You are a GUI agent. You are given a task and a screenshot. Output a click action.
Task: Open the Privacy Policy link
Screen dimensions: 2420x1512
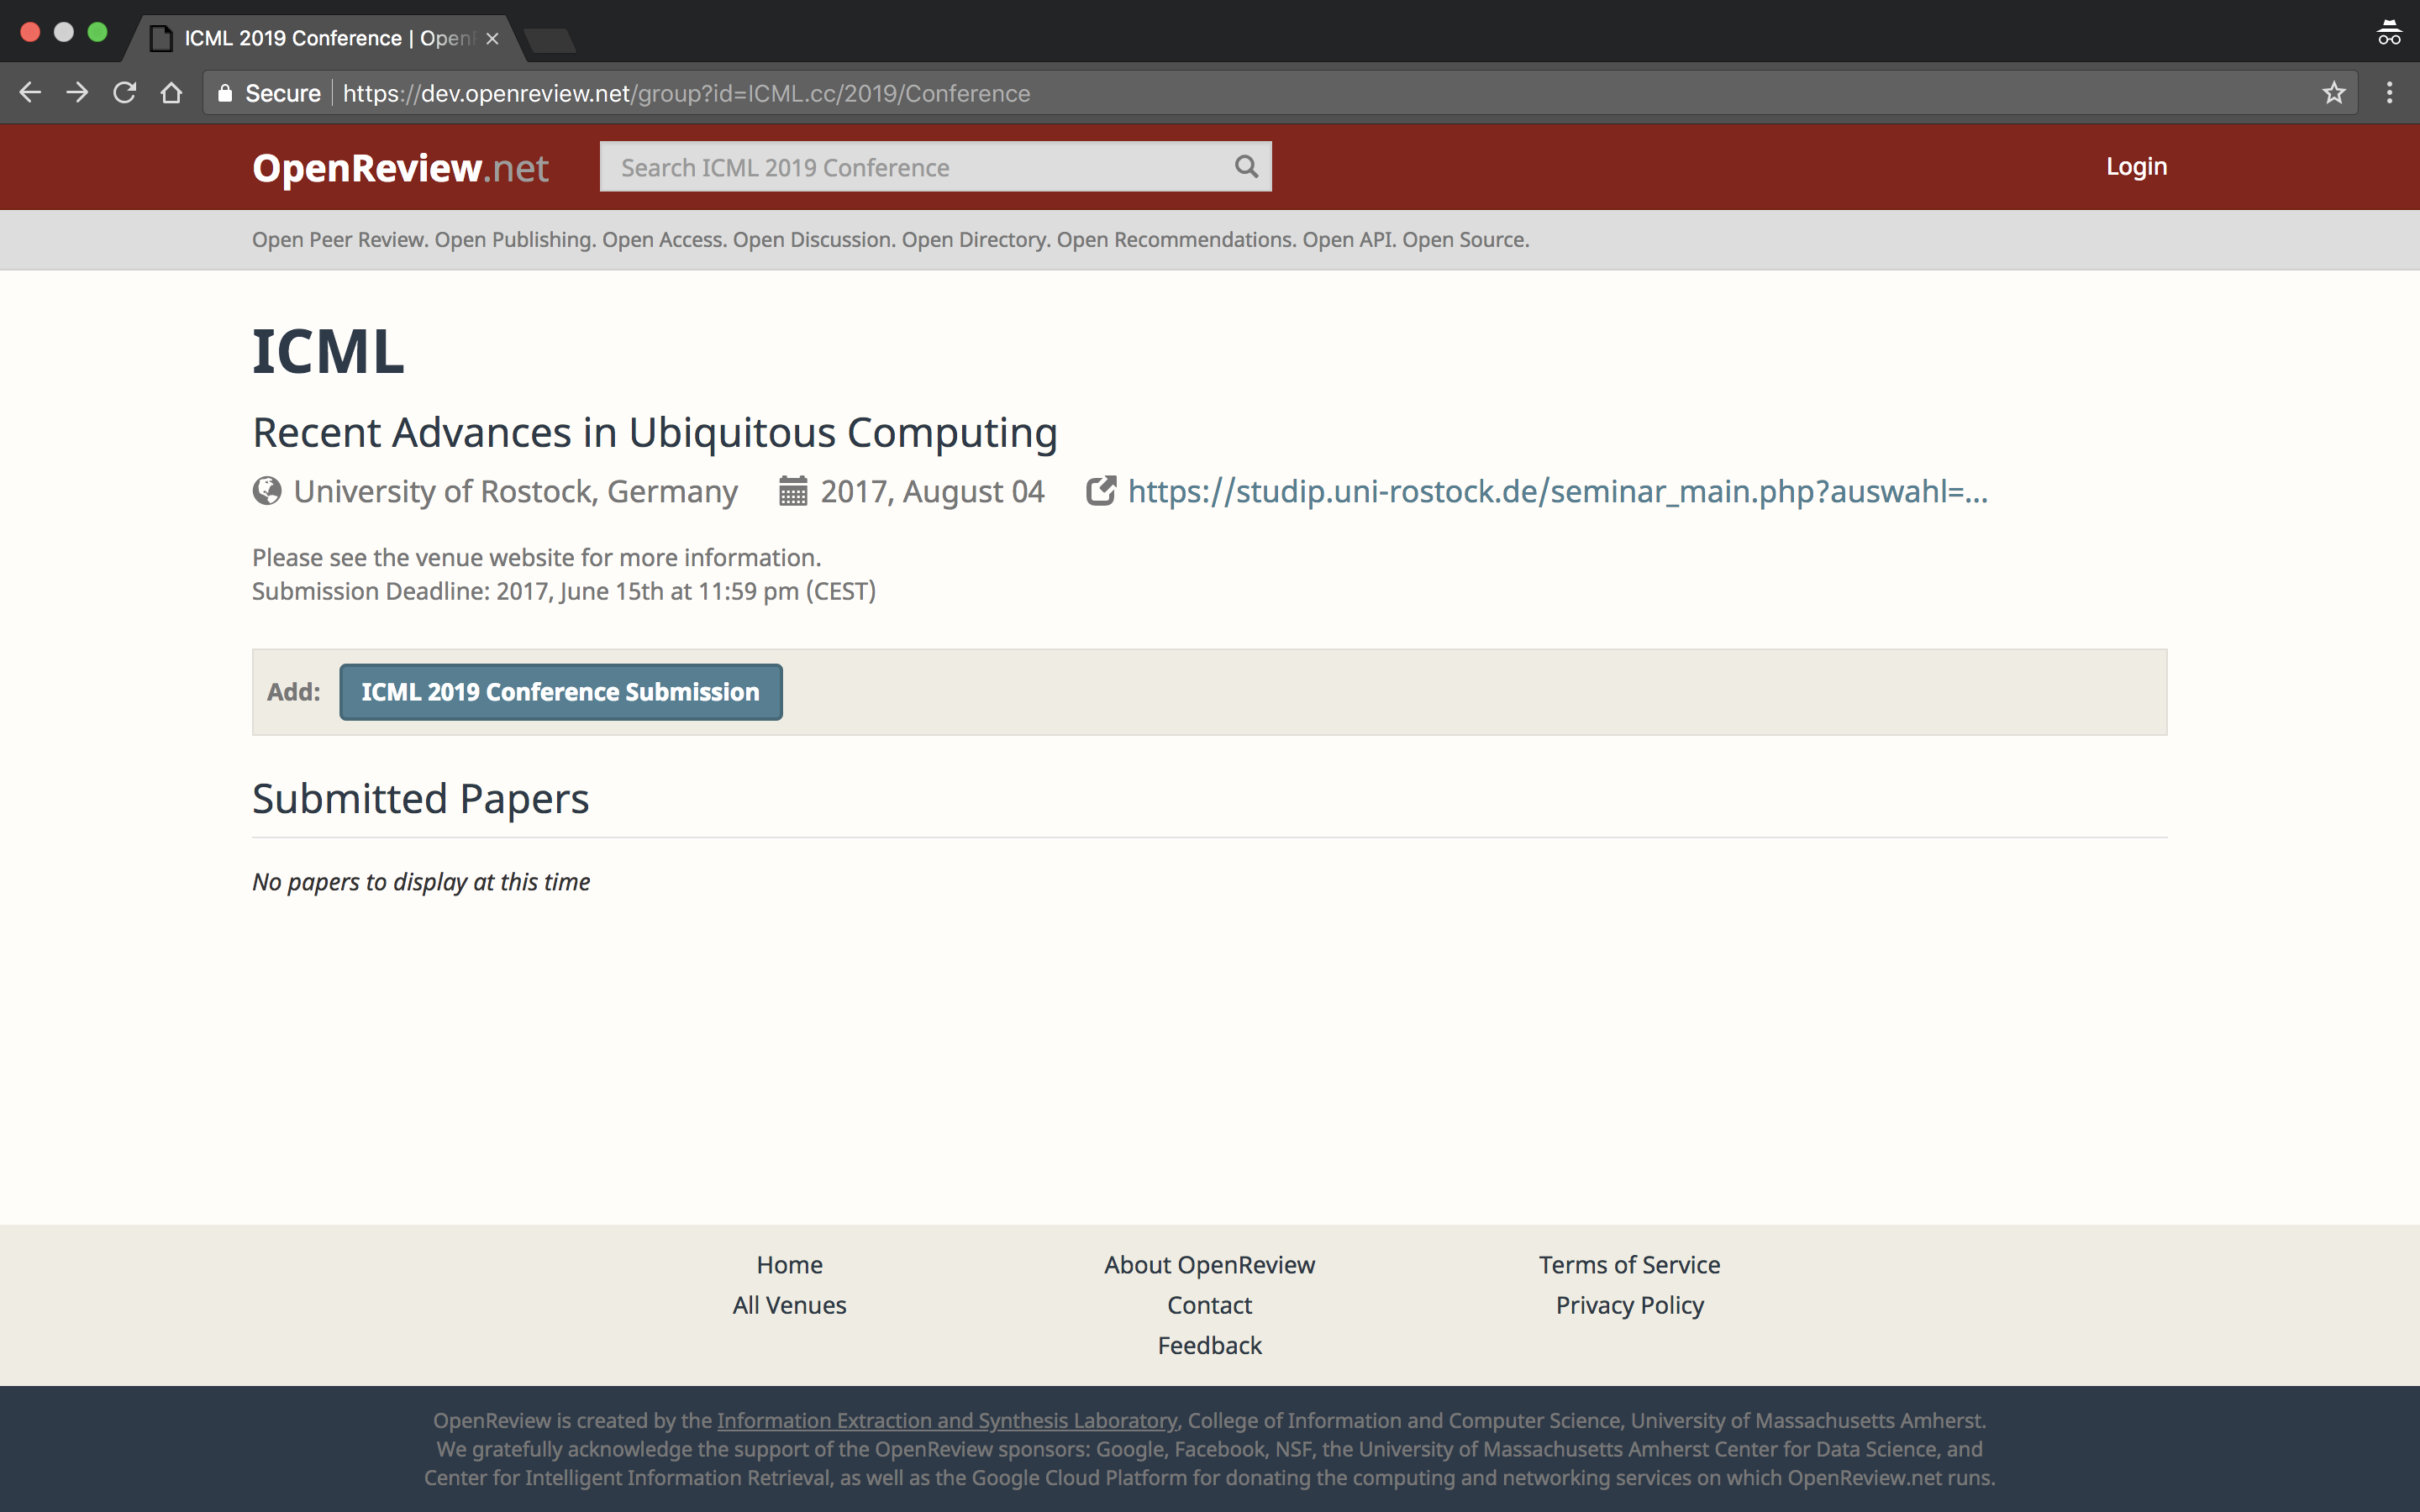click(x=1629, y=1305)
